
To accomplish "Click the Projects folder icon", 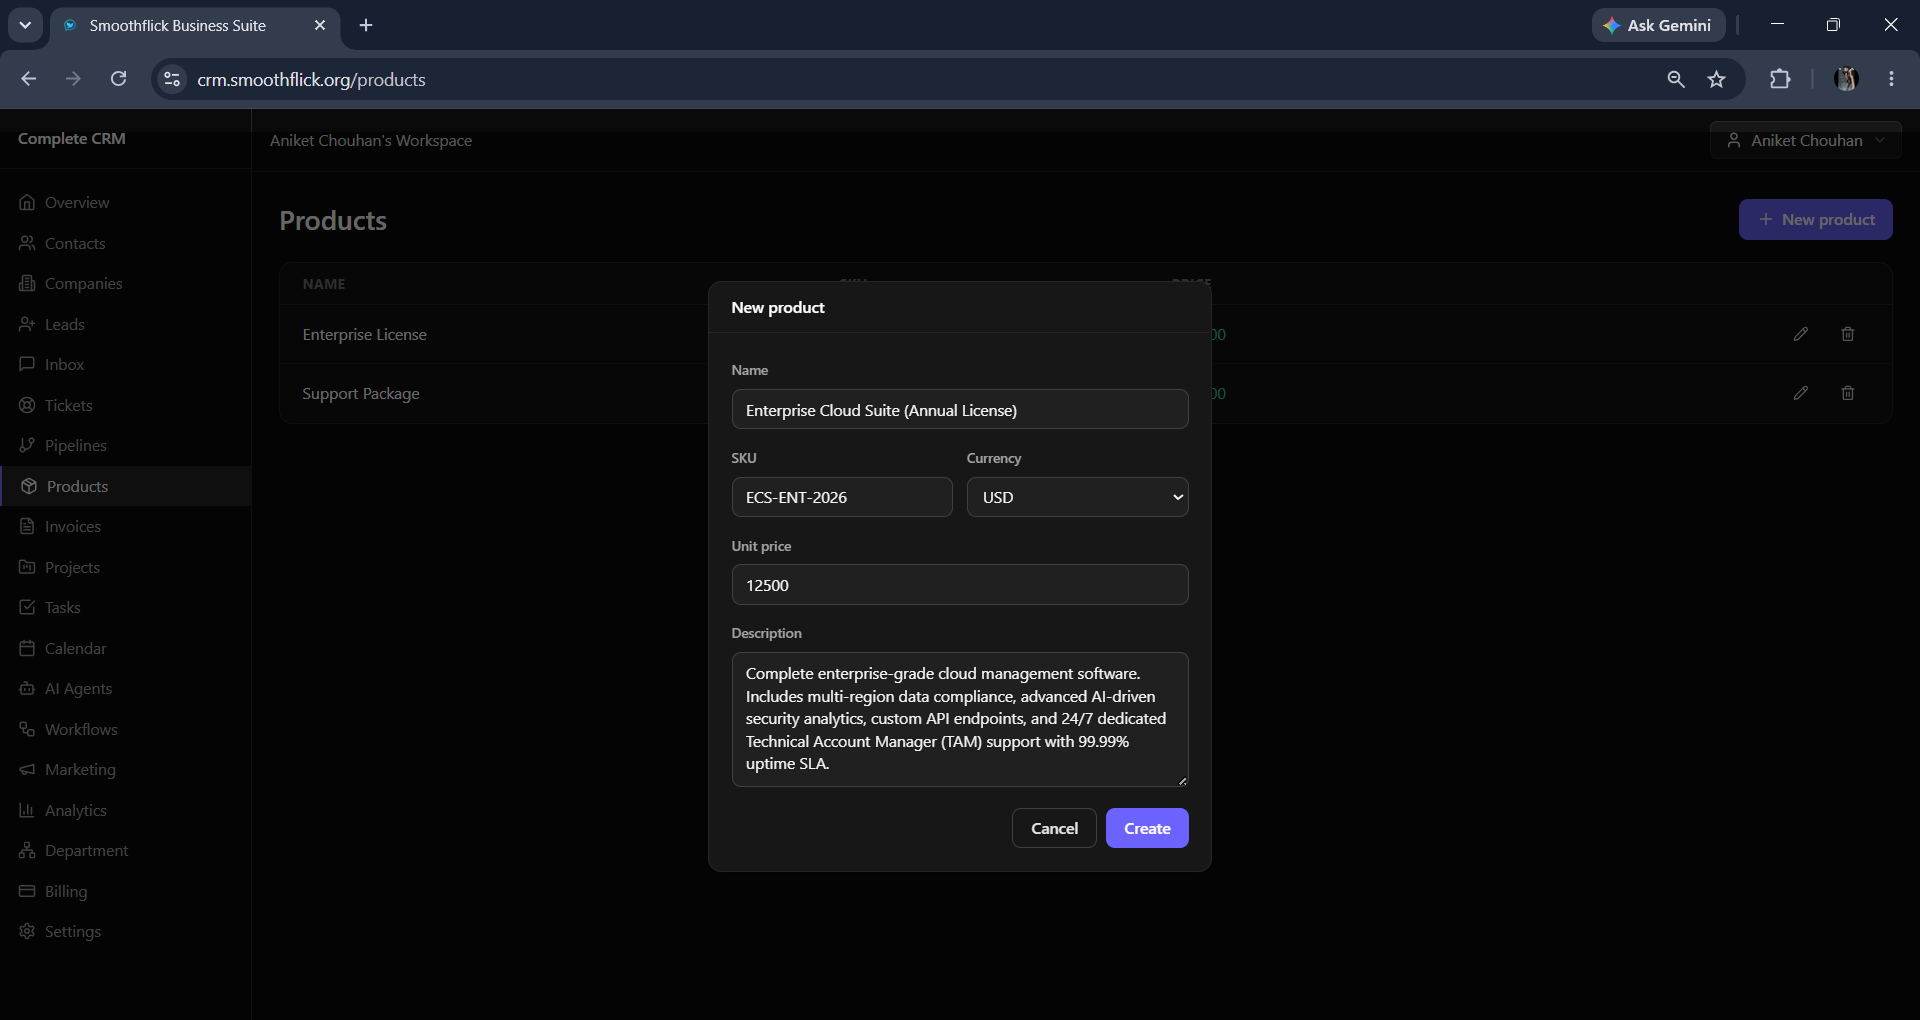I will point(27,567).
